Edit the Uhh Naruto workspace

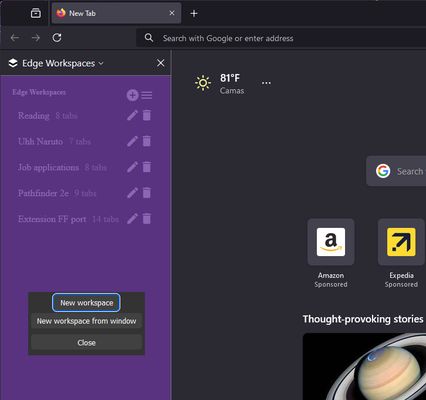pos(132,141)
